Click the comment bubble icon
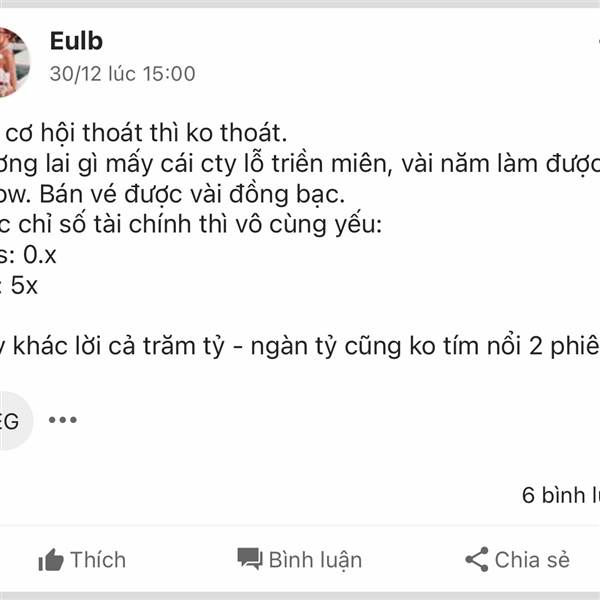The width and height of the screenshot is (600, 600). pyautogui.click(x=250, y=559)
